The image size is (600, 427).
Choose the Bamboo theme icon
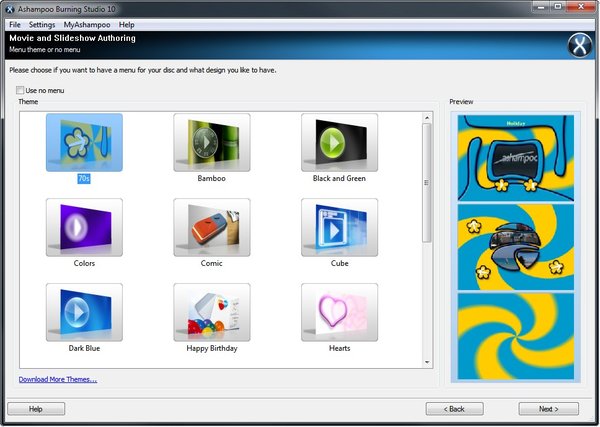click(x=211, y=142)
